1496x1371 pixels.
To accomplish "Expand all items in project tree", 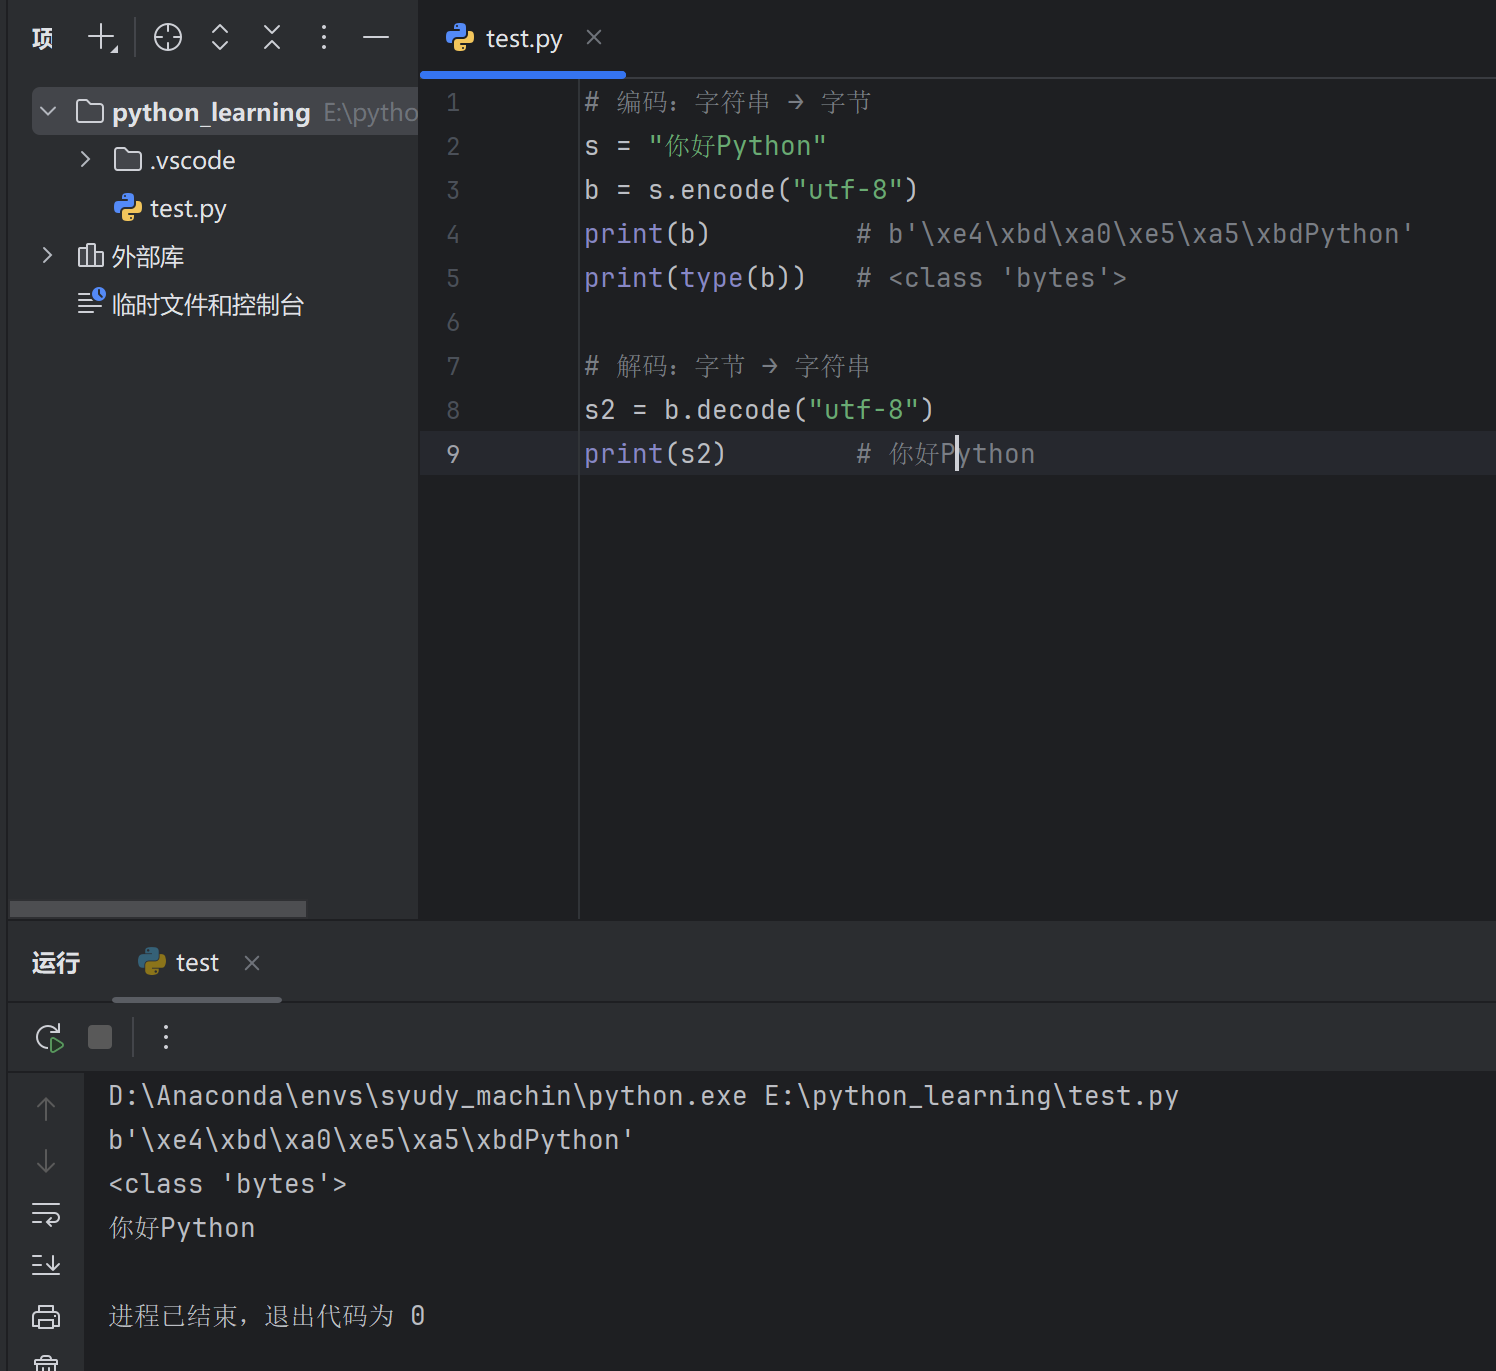I will 220,38.
